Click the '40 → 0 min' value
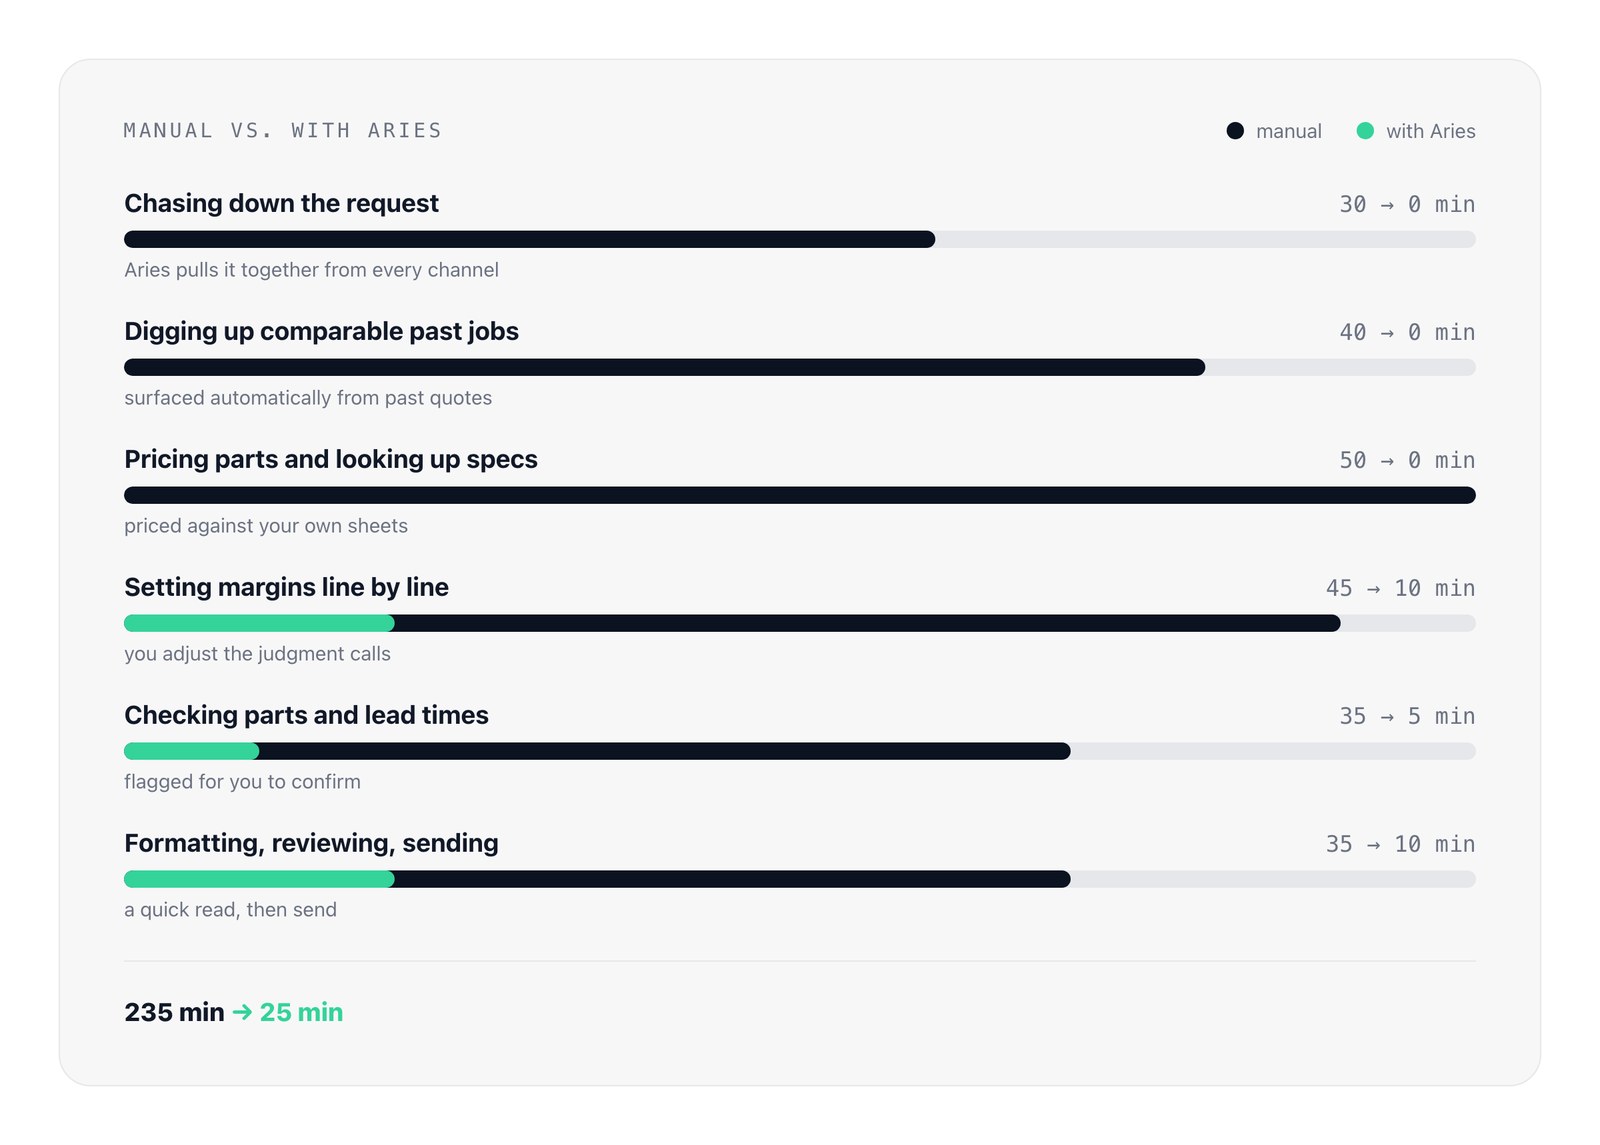 [x=1407, y=332]
